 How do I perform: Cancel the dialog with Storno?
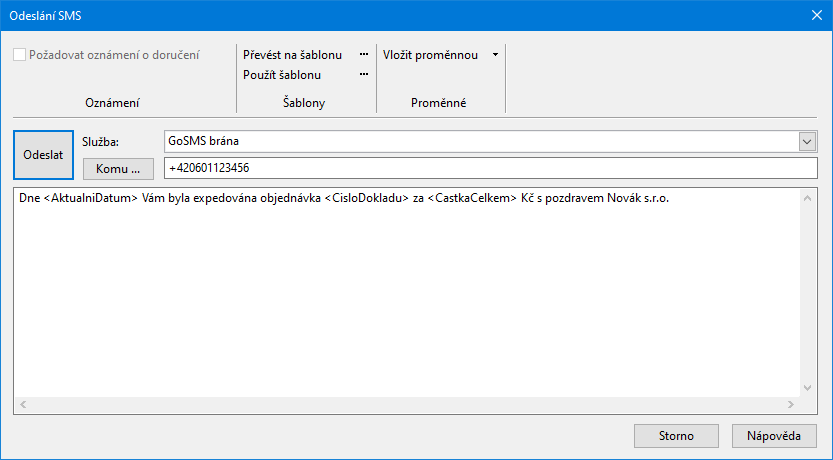(676, 436)
